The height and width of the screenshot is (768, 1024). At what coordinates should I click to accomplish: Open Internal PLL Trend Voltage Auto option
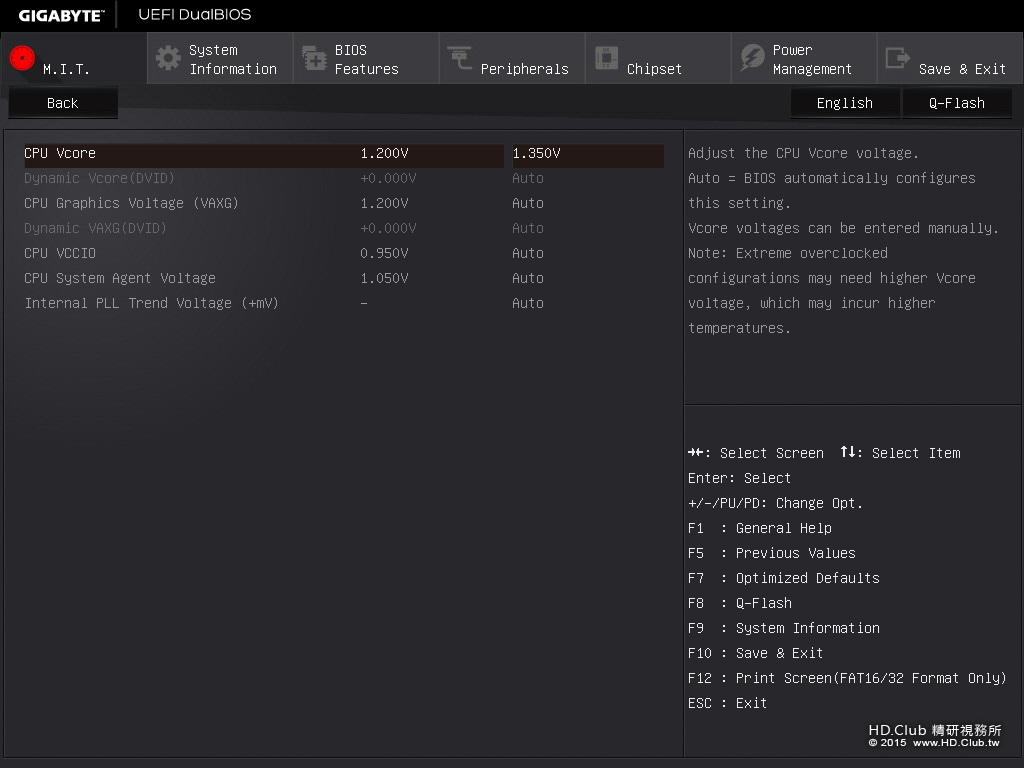[x=528, y=303]
